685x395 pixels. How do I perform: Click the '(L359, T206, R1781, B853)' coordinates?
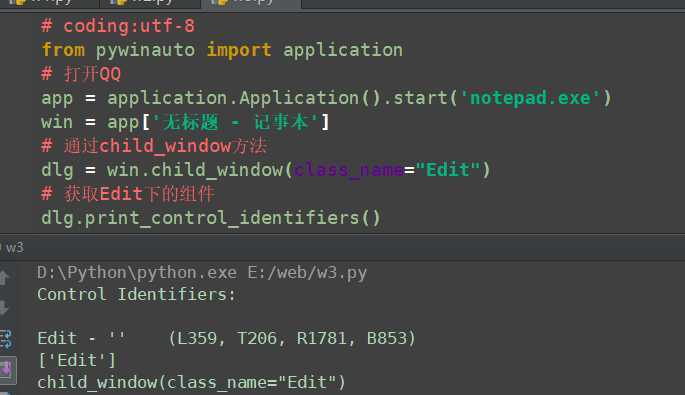coord(292,338)
